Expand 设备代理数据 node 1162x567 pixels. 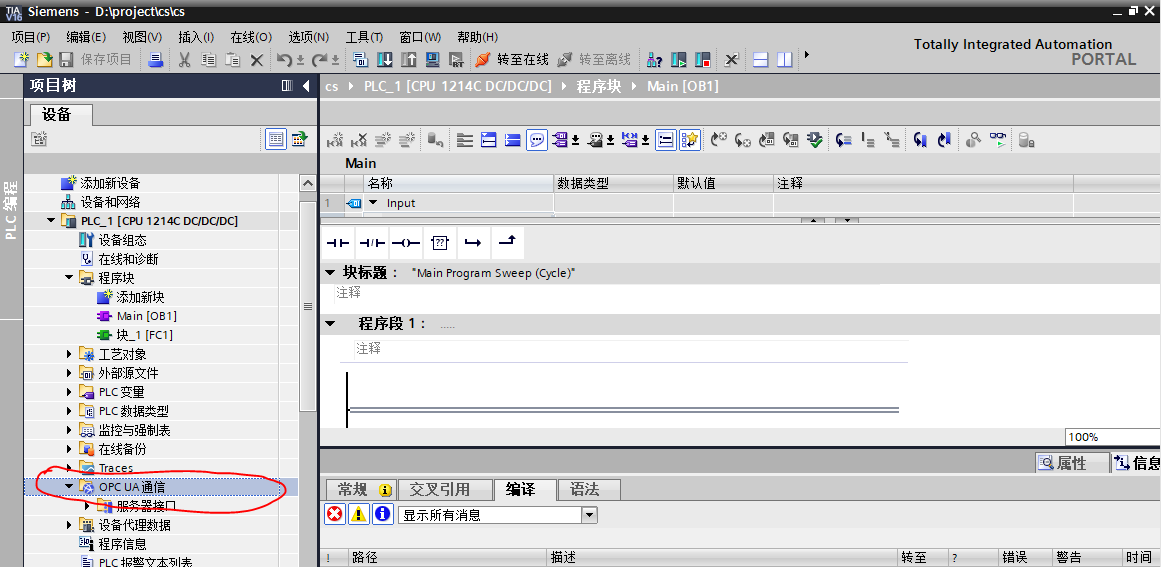(70, 525)
